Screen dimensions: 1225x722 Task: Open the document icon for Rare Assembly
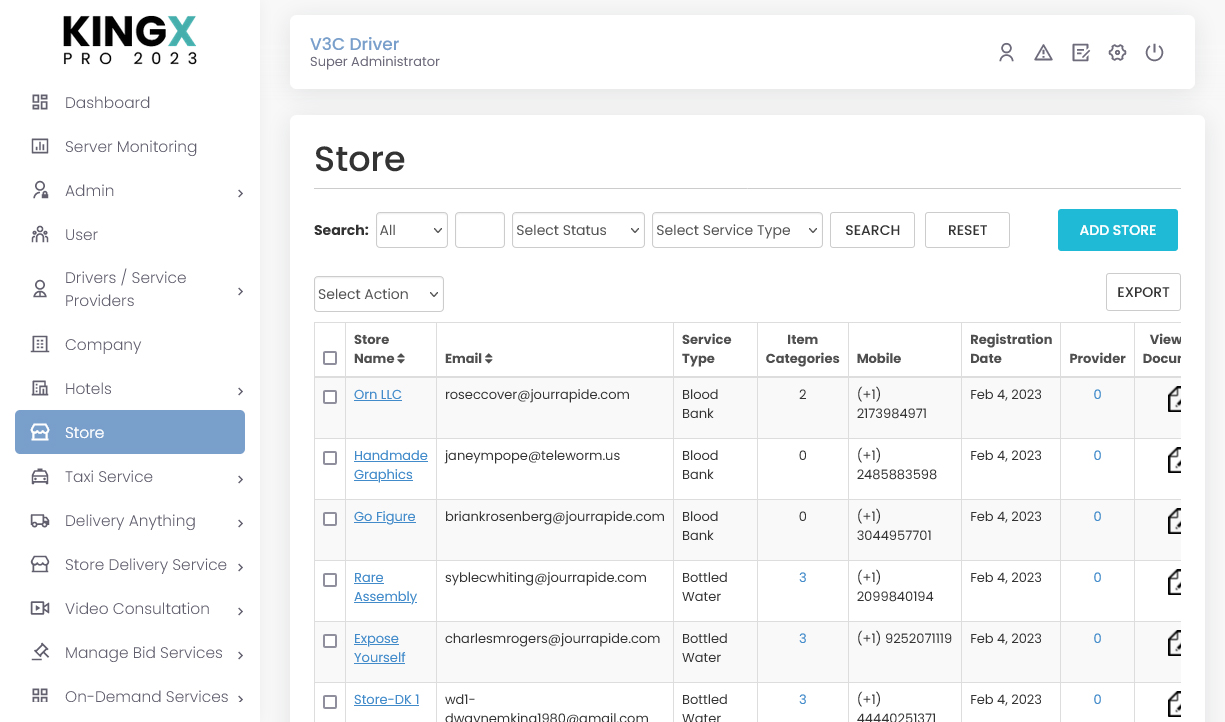pos(1174,582)
